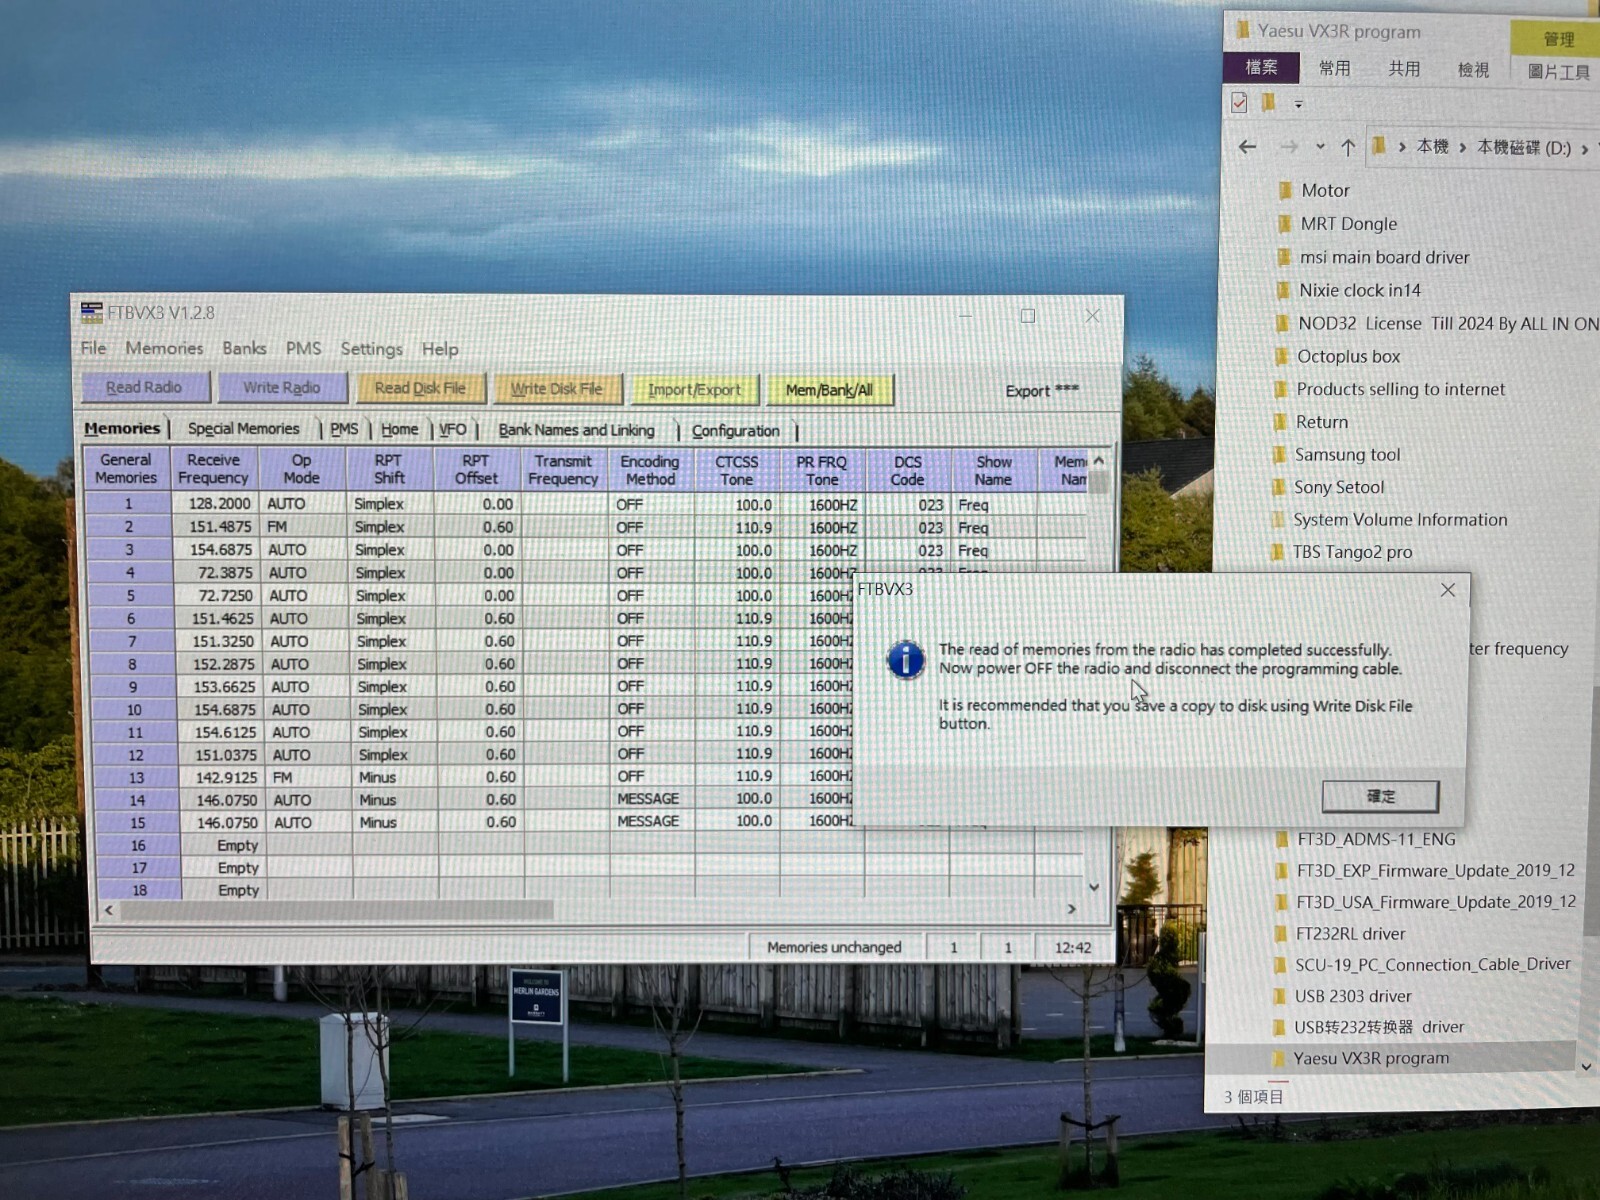Image resolution: width=1600 pixels, height=1200 pixels.
Task: Click the Motor folder icon in Explorer
Action: point(1285,190)
